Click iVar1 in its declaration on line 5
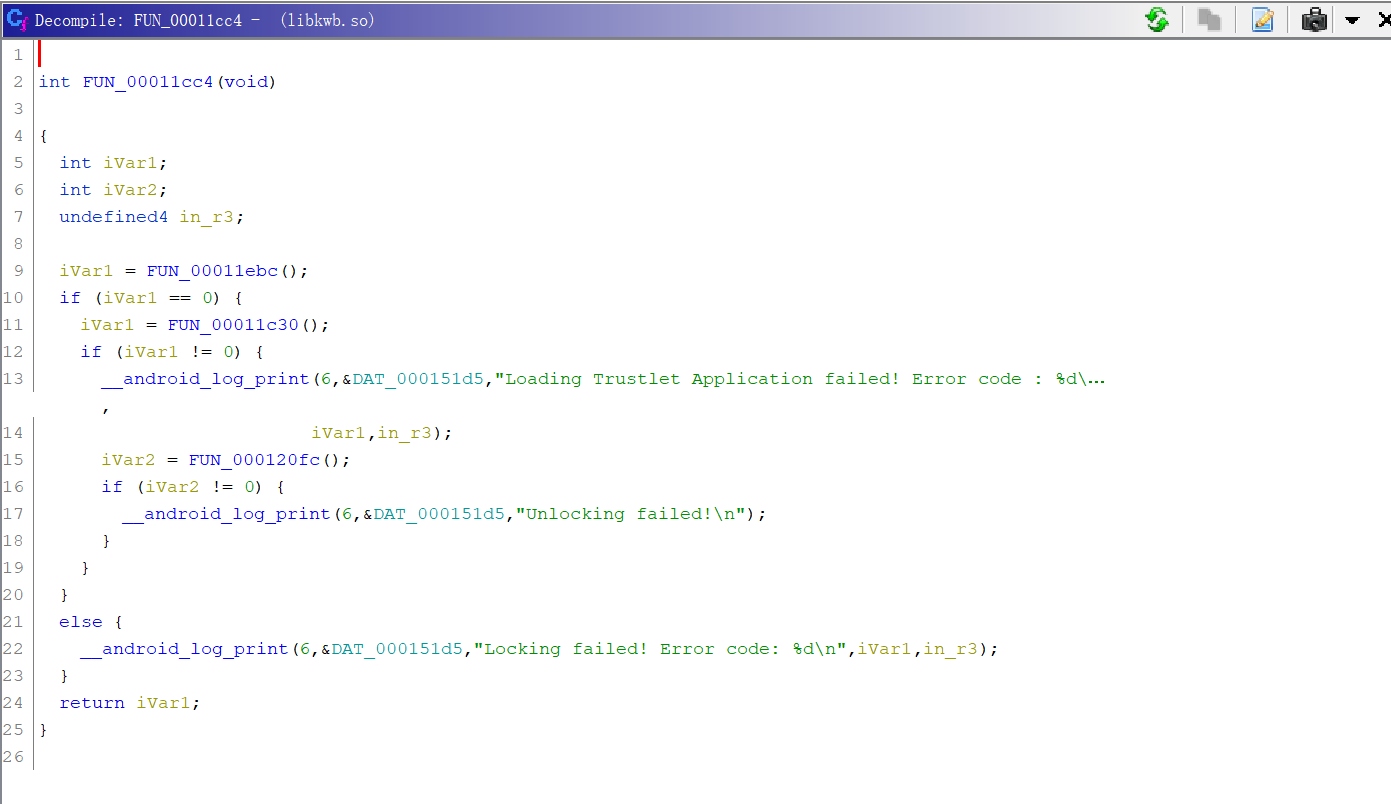The image size is (1391, 804). [x=130, y=163]
